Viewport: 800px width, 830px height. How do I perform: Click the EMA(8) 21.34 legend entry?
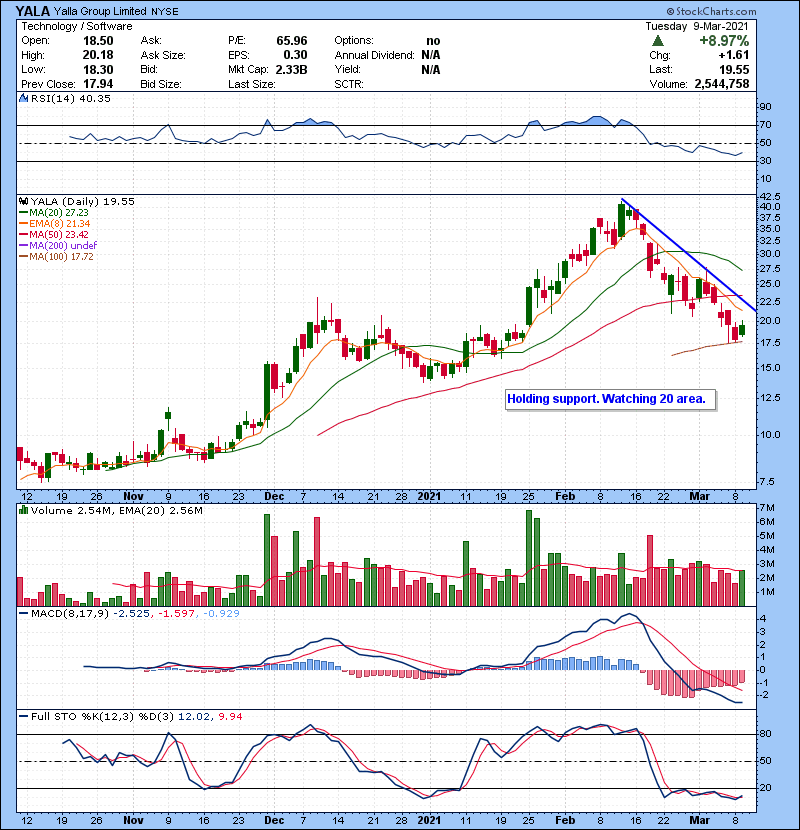tap(55, 224)
